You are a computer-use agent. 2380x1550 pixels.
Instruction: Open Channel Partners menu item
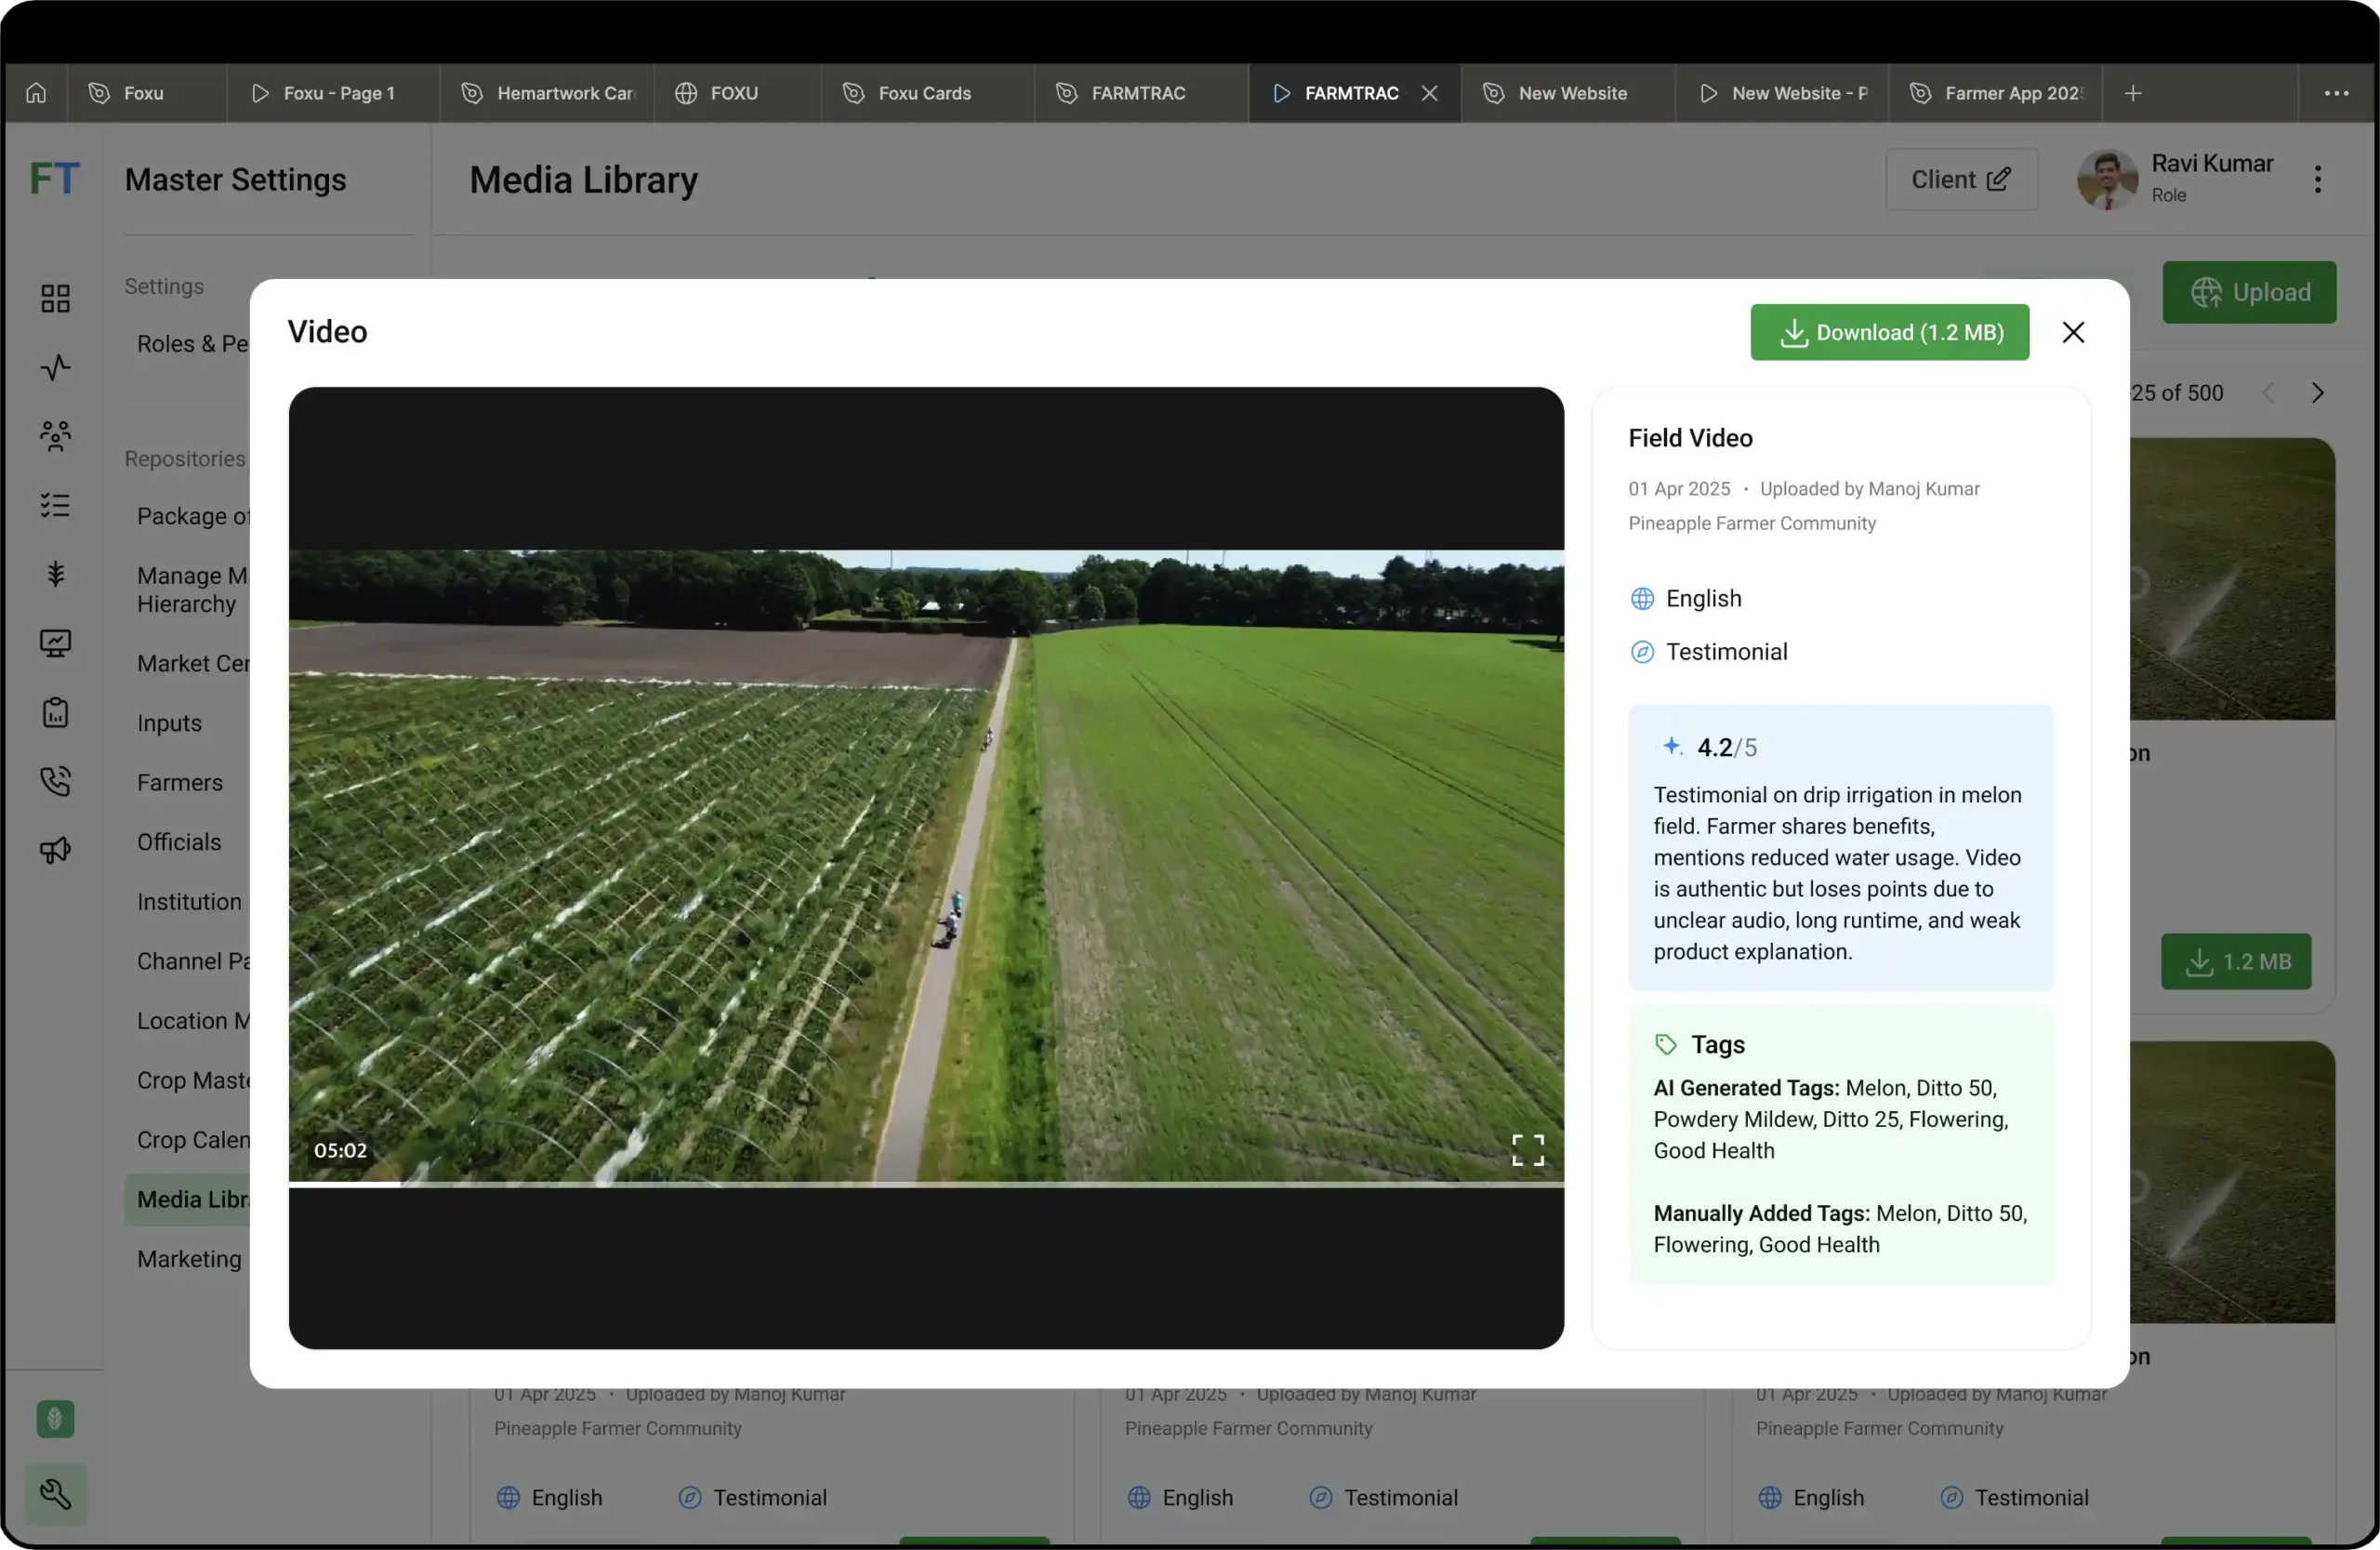tap(193, 961)
